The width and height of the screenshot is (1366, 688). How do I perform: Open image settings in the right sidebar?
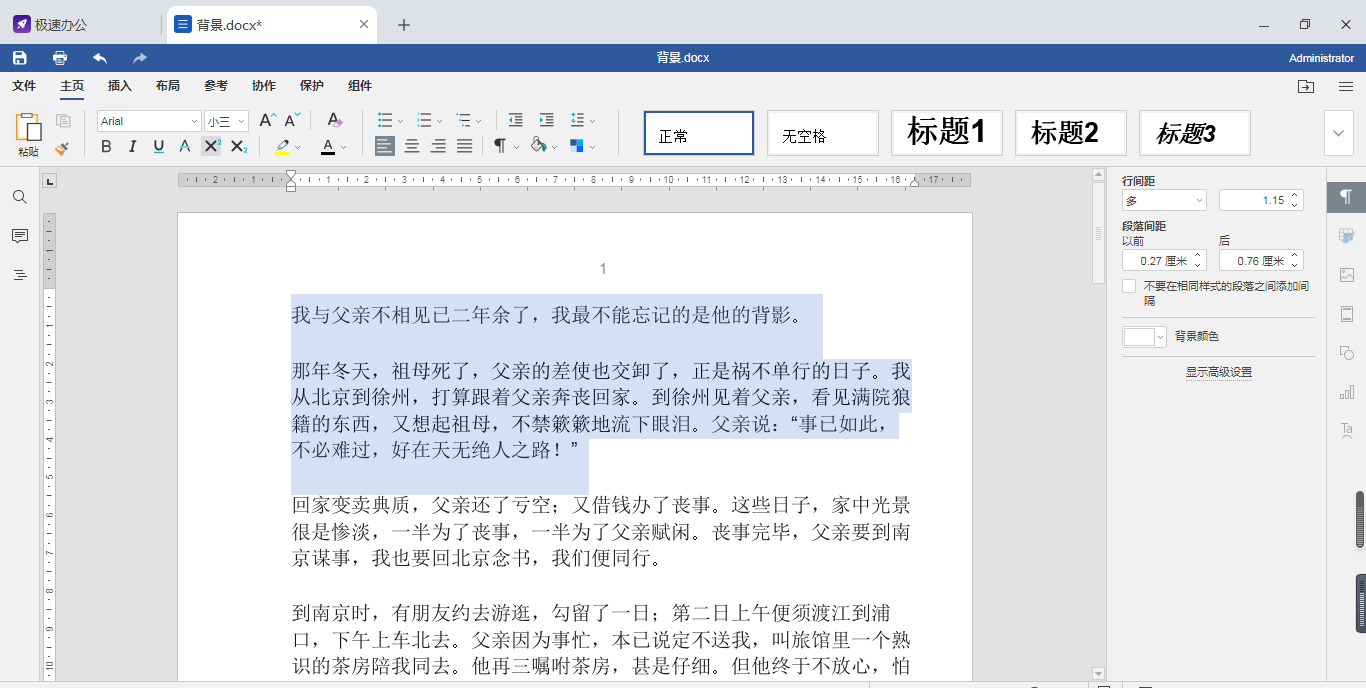[x=1347, y=275]
